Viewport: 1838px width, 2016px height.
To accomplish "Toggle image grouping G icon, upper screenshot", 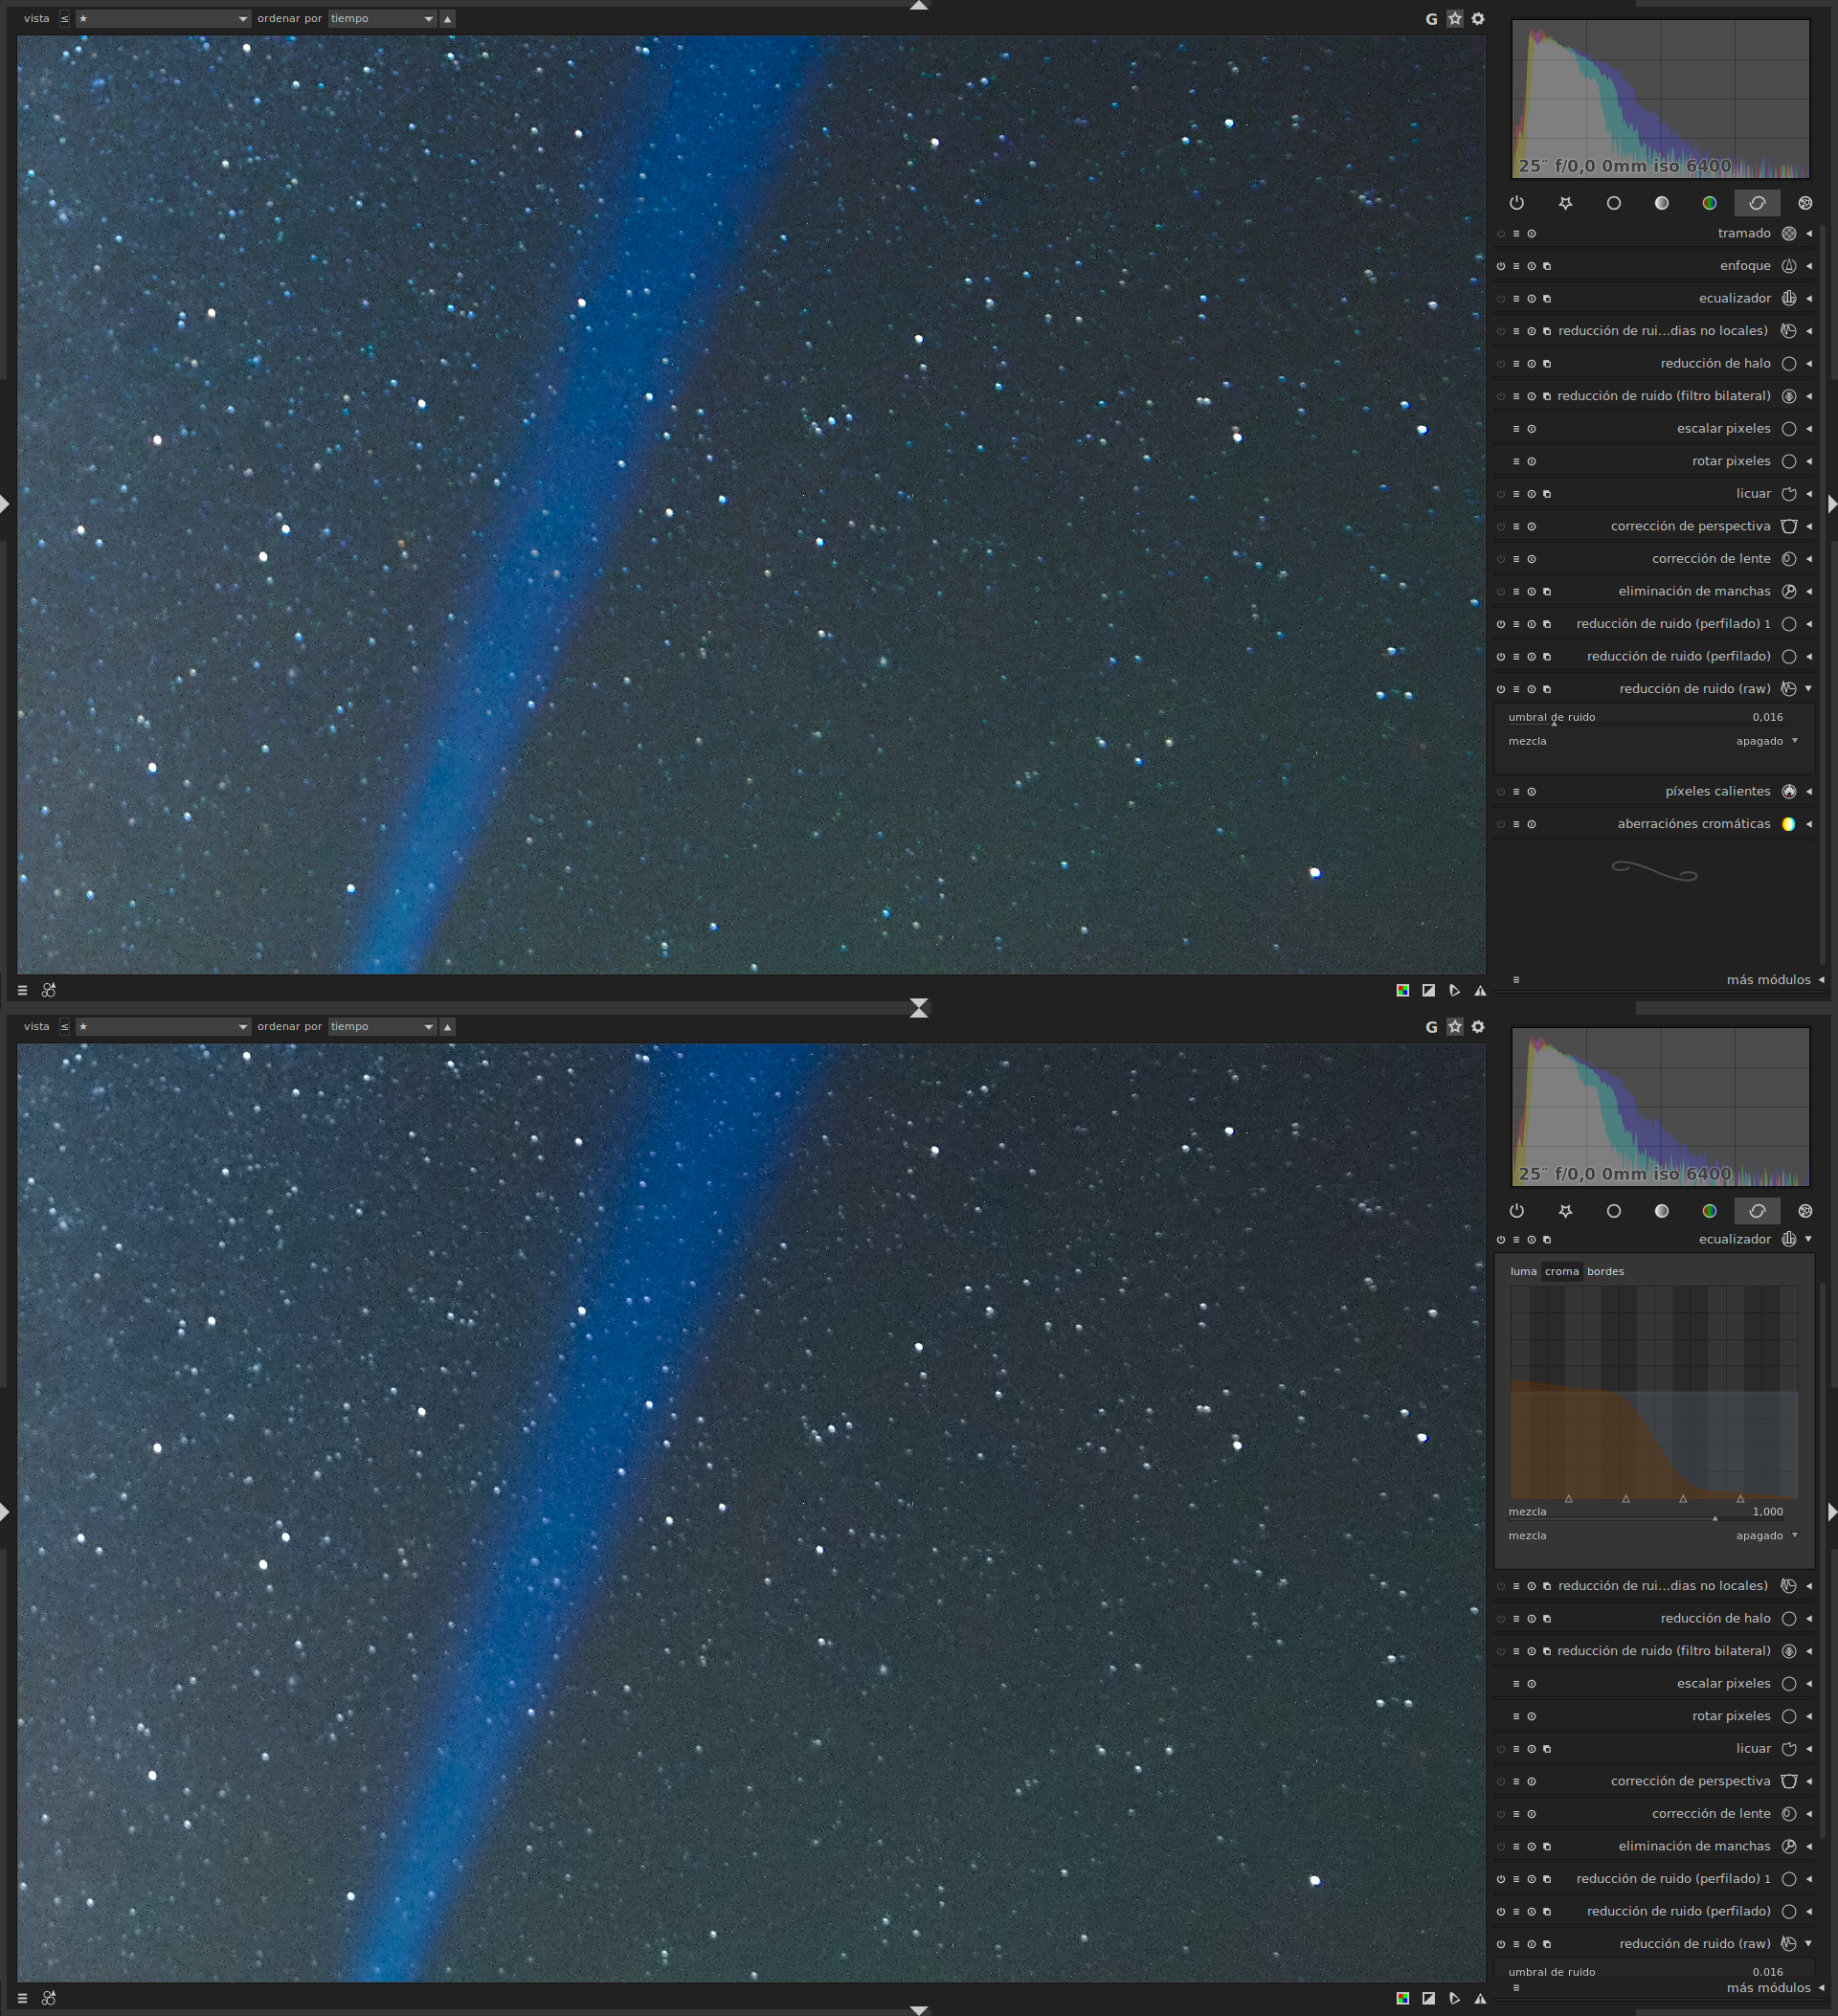I will [x=1431, y=19].
